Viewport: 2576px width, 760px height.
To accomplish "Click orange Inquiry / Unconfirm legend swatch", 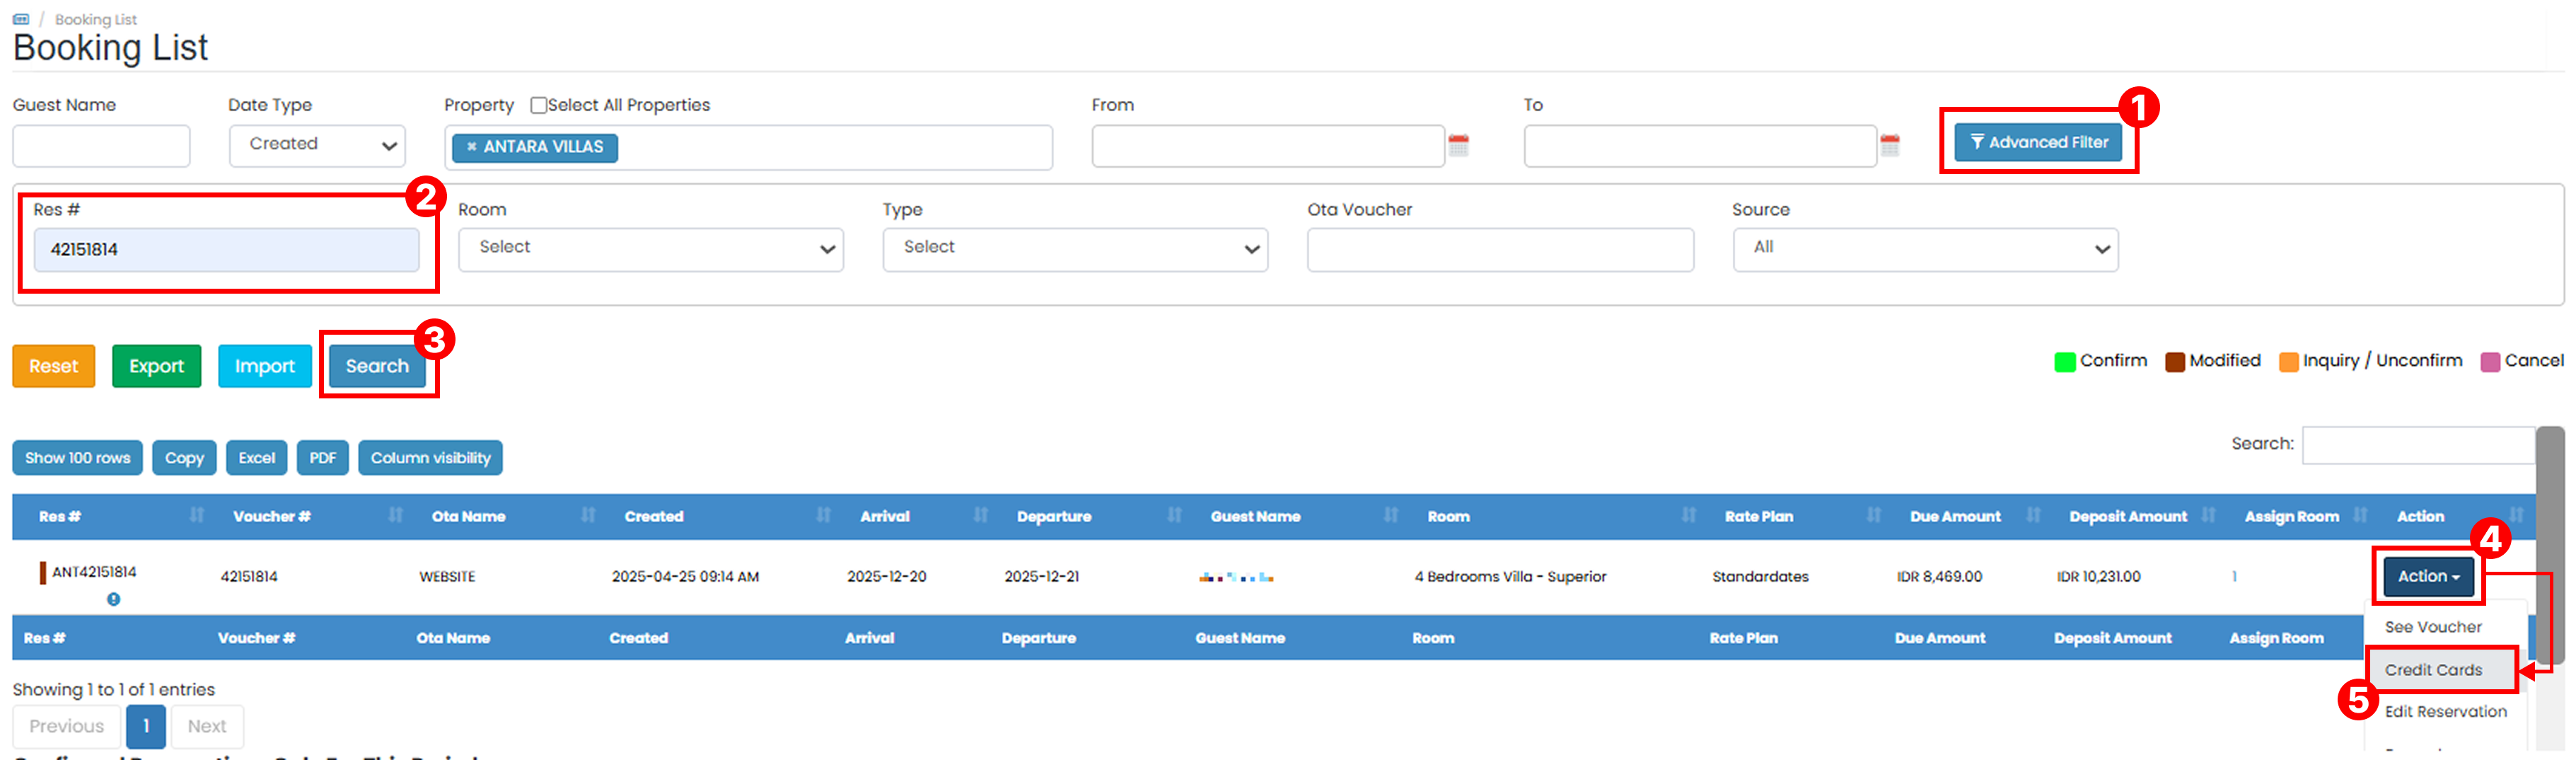I will point(2288,362).
